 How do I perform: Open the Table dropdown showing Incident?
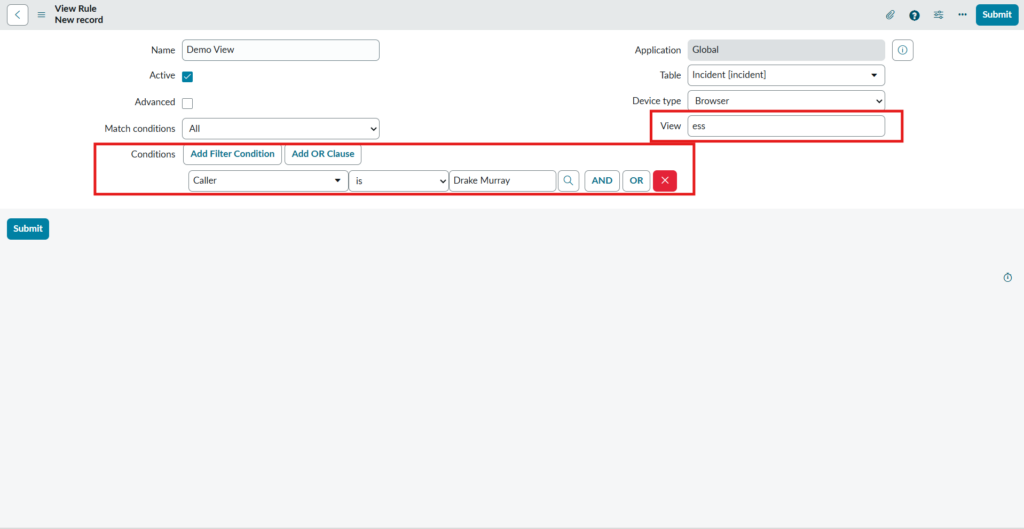(786, 75)
